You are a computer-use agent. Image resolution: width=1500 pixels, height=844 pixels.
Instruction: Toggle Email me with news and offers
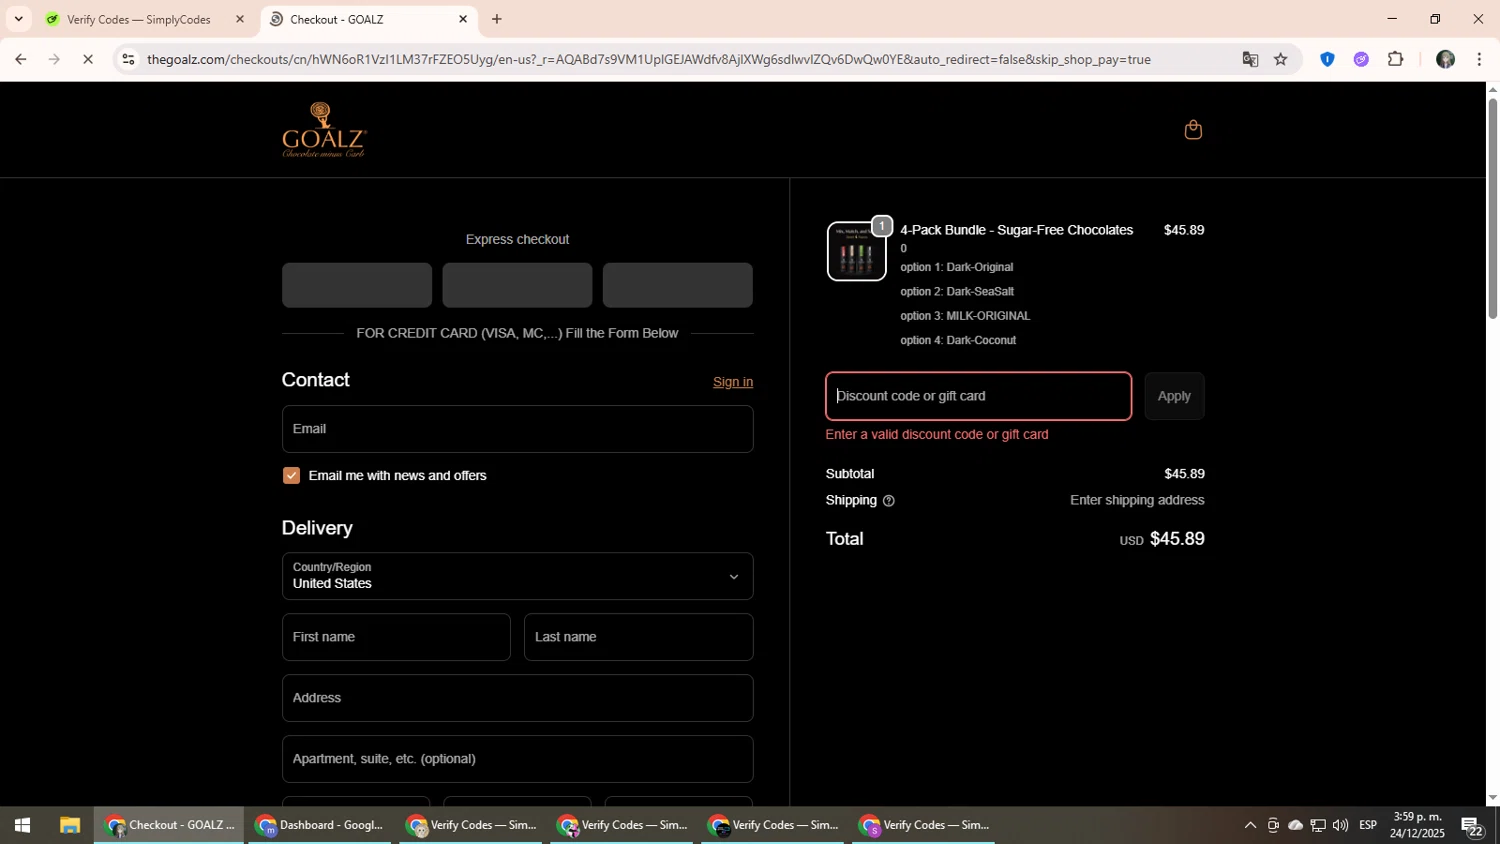[x=291, y=476]
